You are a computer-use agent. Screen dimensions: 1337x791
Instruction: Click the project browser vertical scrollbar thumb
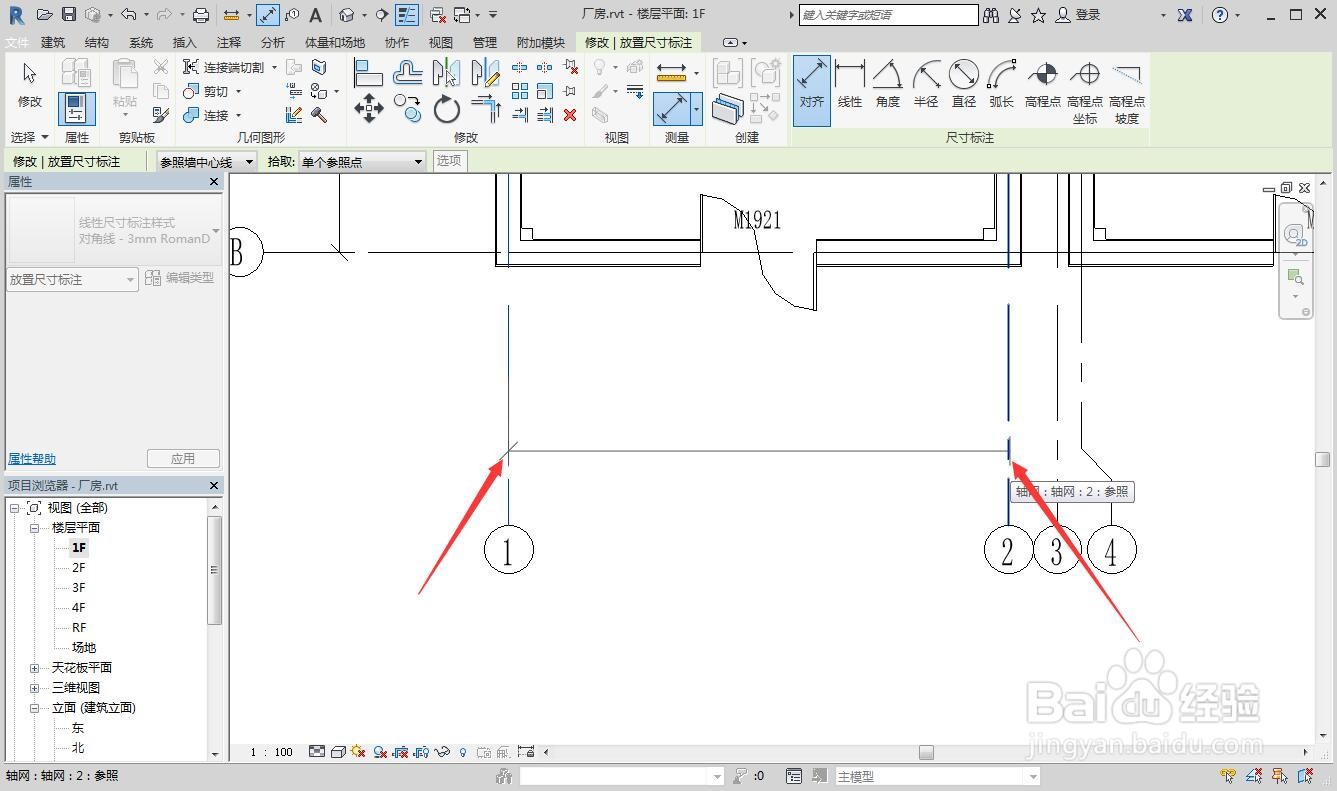pyautogui.click(x=214, y=571)
